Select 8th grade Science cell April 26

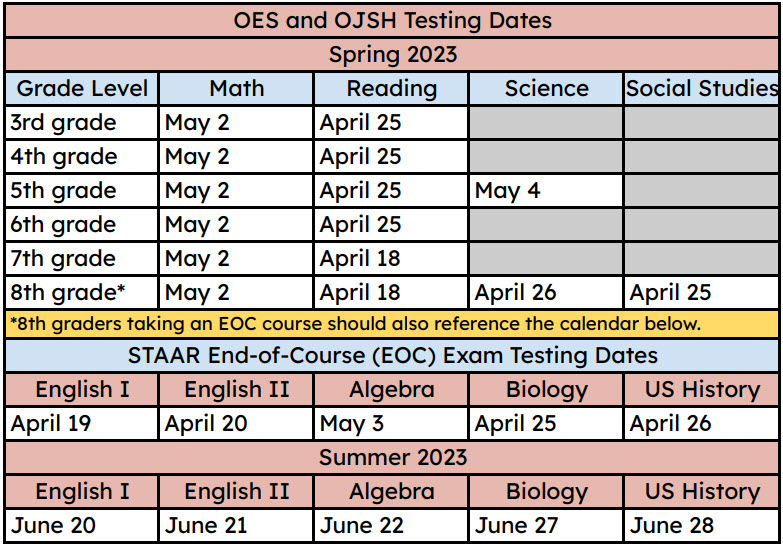546,292
